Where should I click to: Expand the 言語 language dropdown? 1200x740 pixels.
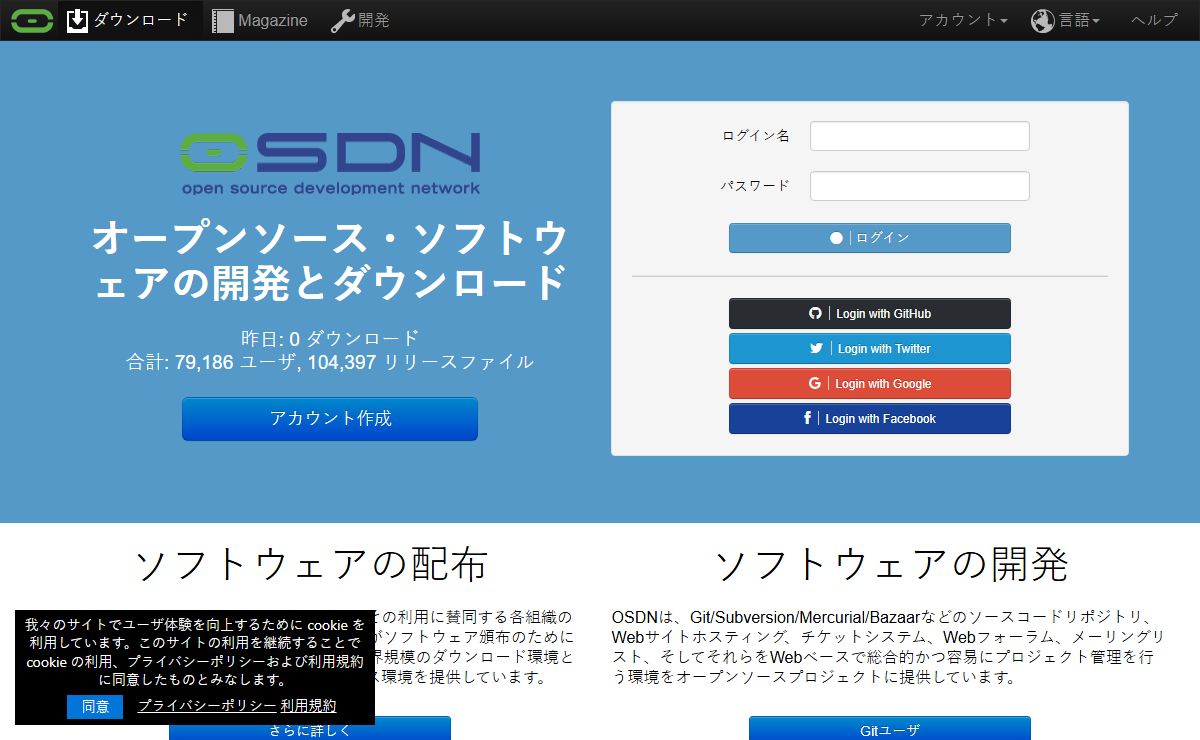pyautogui.click(x=1079, y=20)
